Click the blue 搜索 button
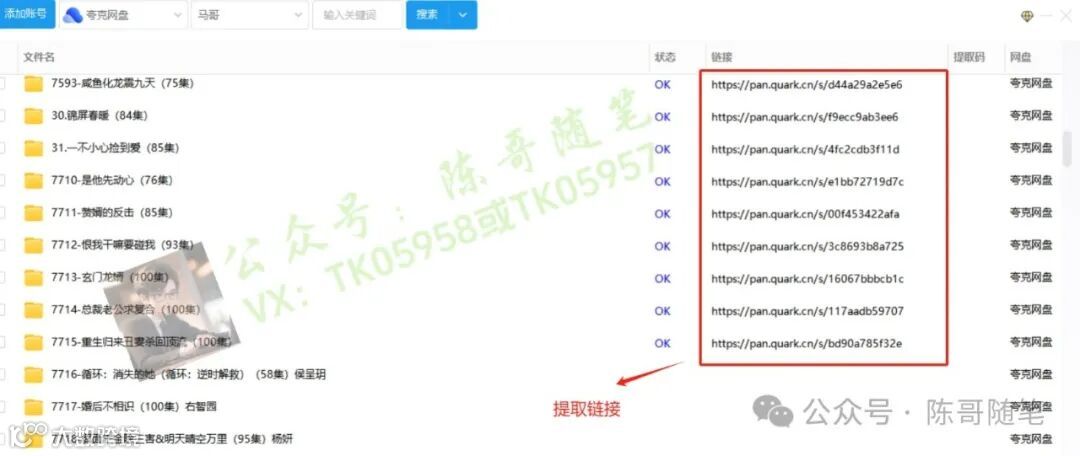Image resolution: width=1080 pixels, height=456 pixels. click(x=427, y=14)
